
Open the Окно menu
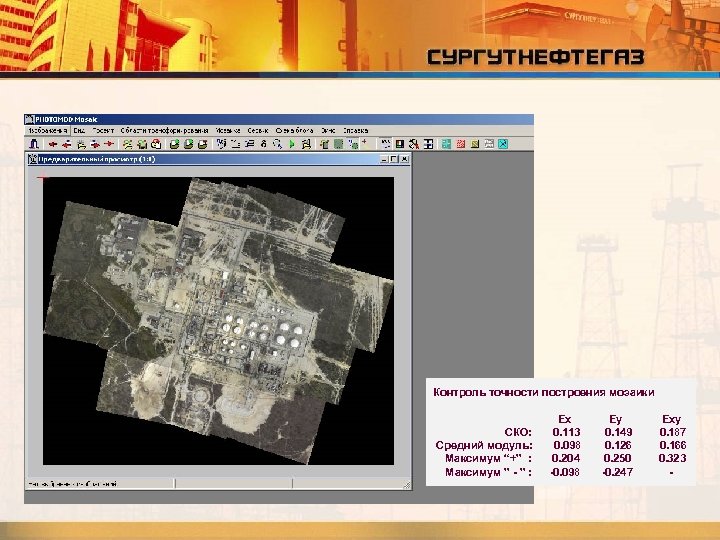(x=328, y=130)
